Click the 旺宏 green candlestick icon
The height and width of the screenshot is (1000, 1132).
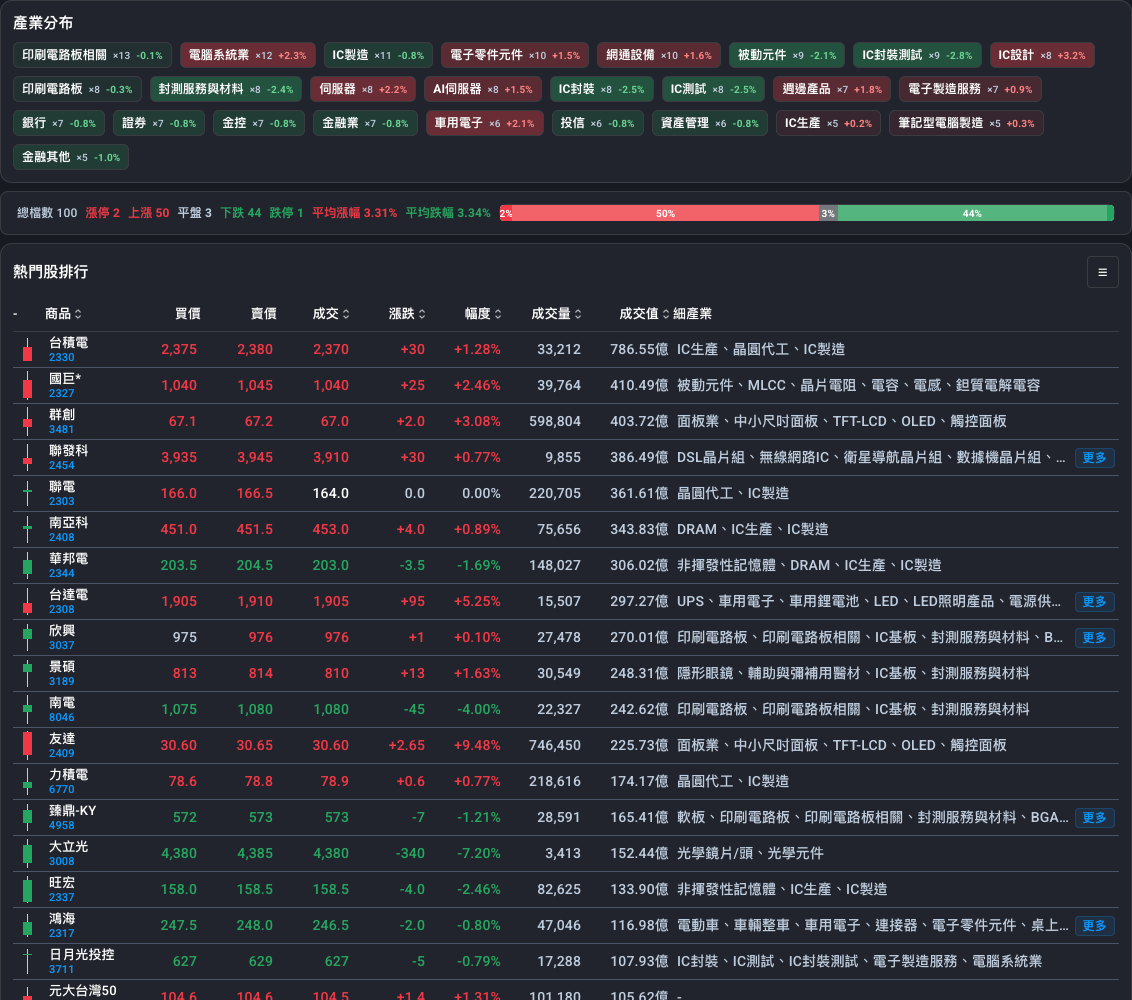pos(27,890)
